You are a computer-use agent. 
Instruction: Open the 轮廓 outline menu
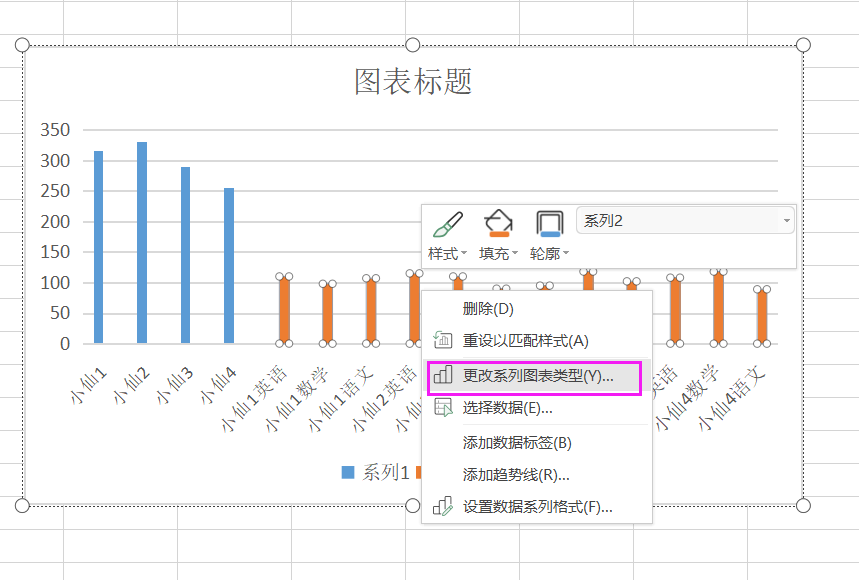(549, 236)
